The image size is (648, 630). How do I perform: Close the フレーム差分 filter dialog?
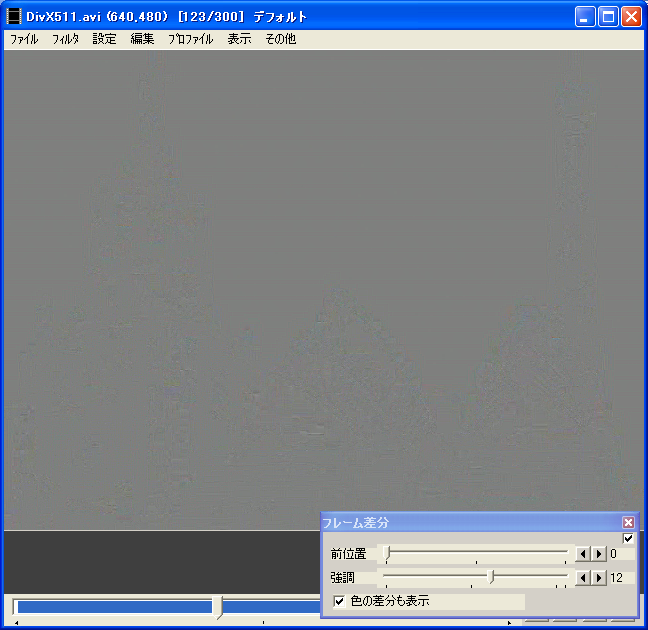coord(628,522)
